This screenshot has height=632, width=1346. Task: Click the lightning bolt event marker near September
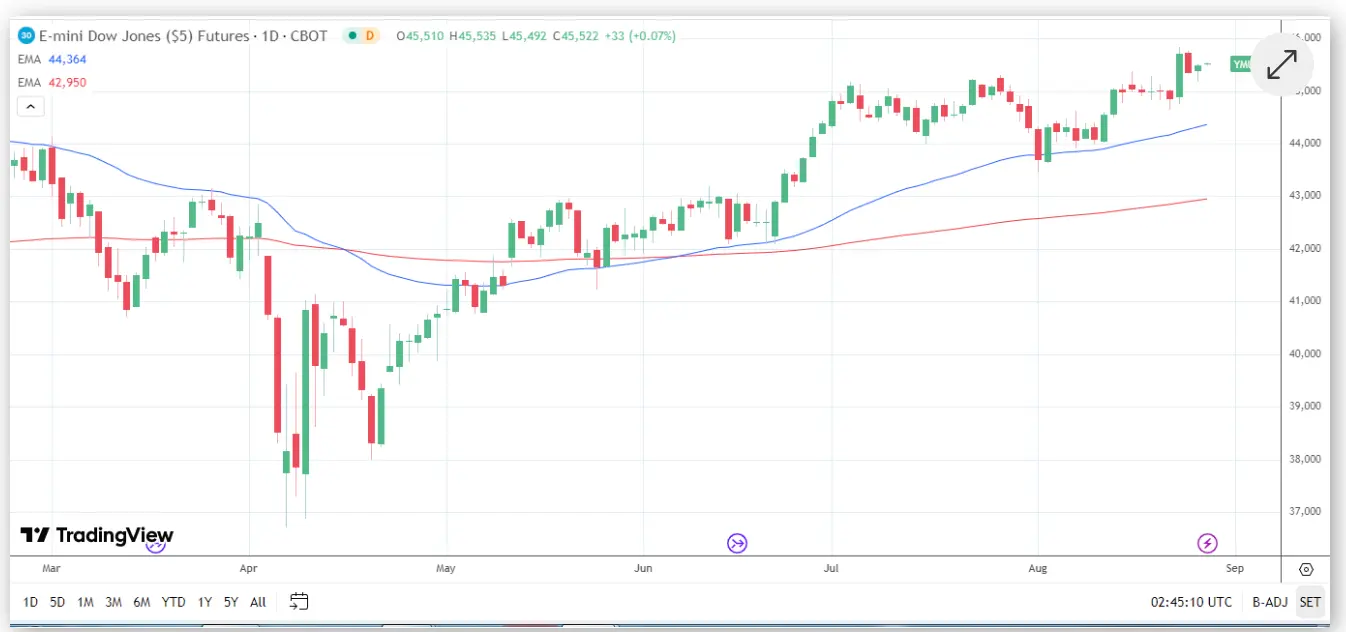pyautogui.click(x=1207, y=543)
